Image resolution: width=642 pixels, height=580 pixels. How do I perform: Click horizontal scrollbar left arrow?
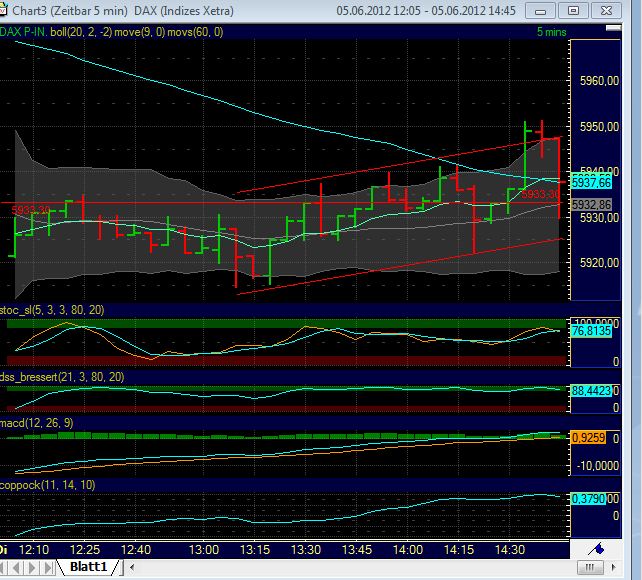pos(132,567)
